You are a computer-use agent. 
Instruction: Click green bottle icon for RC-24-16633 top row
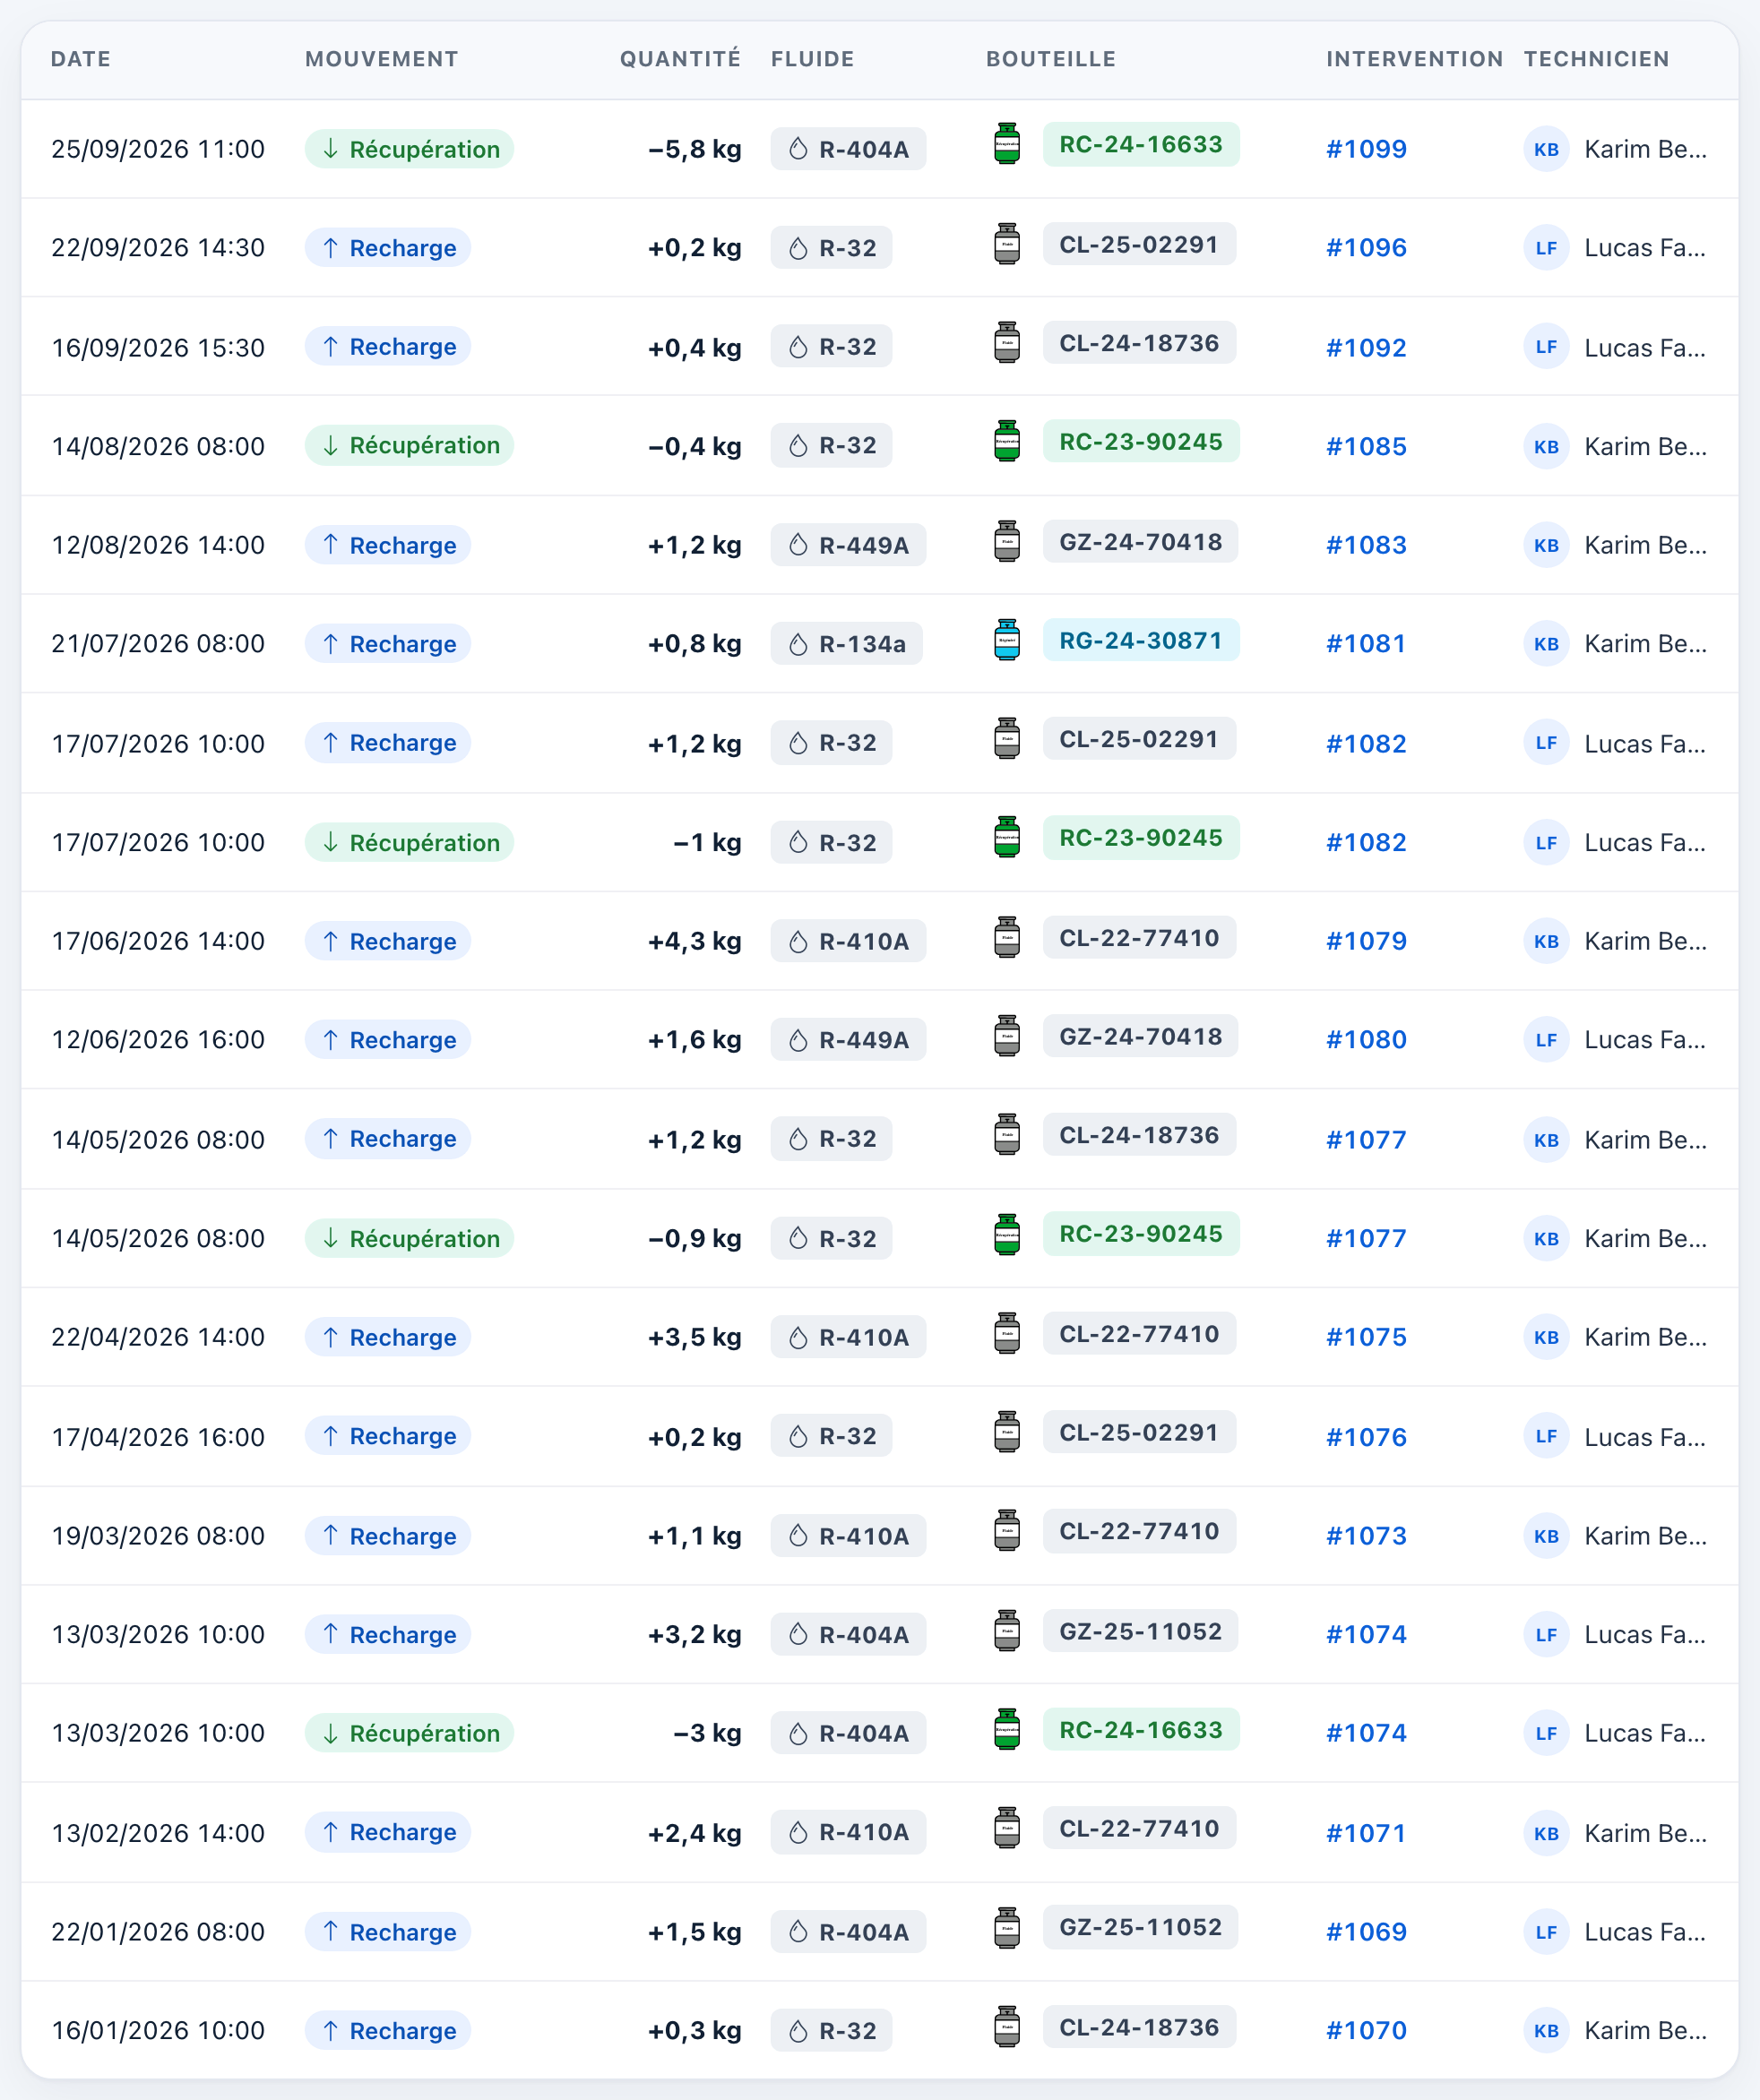pyautogui.click(x=1007, y=144)
